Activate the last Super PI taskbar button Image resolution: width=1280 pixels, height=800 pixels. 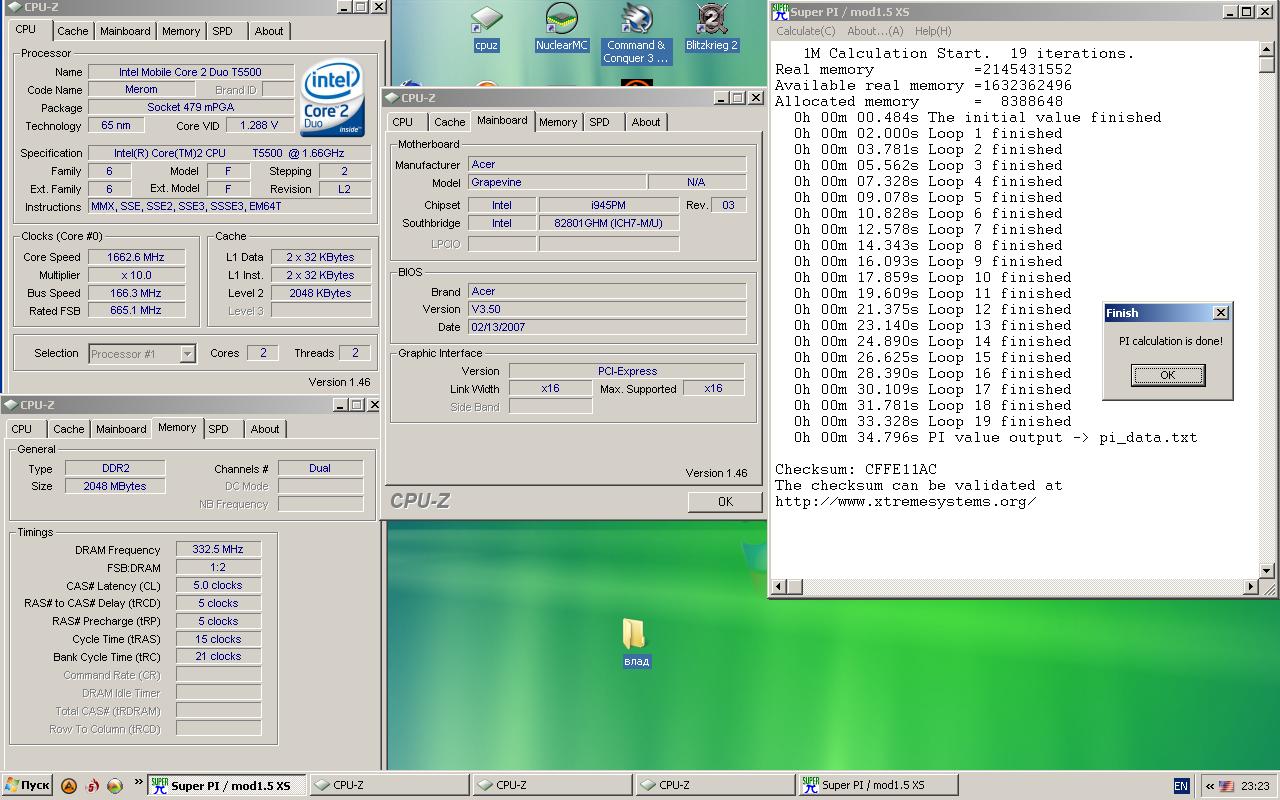876,785
